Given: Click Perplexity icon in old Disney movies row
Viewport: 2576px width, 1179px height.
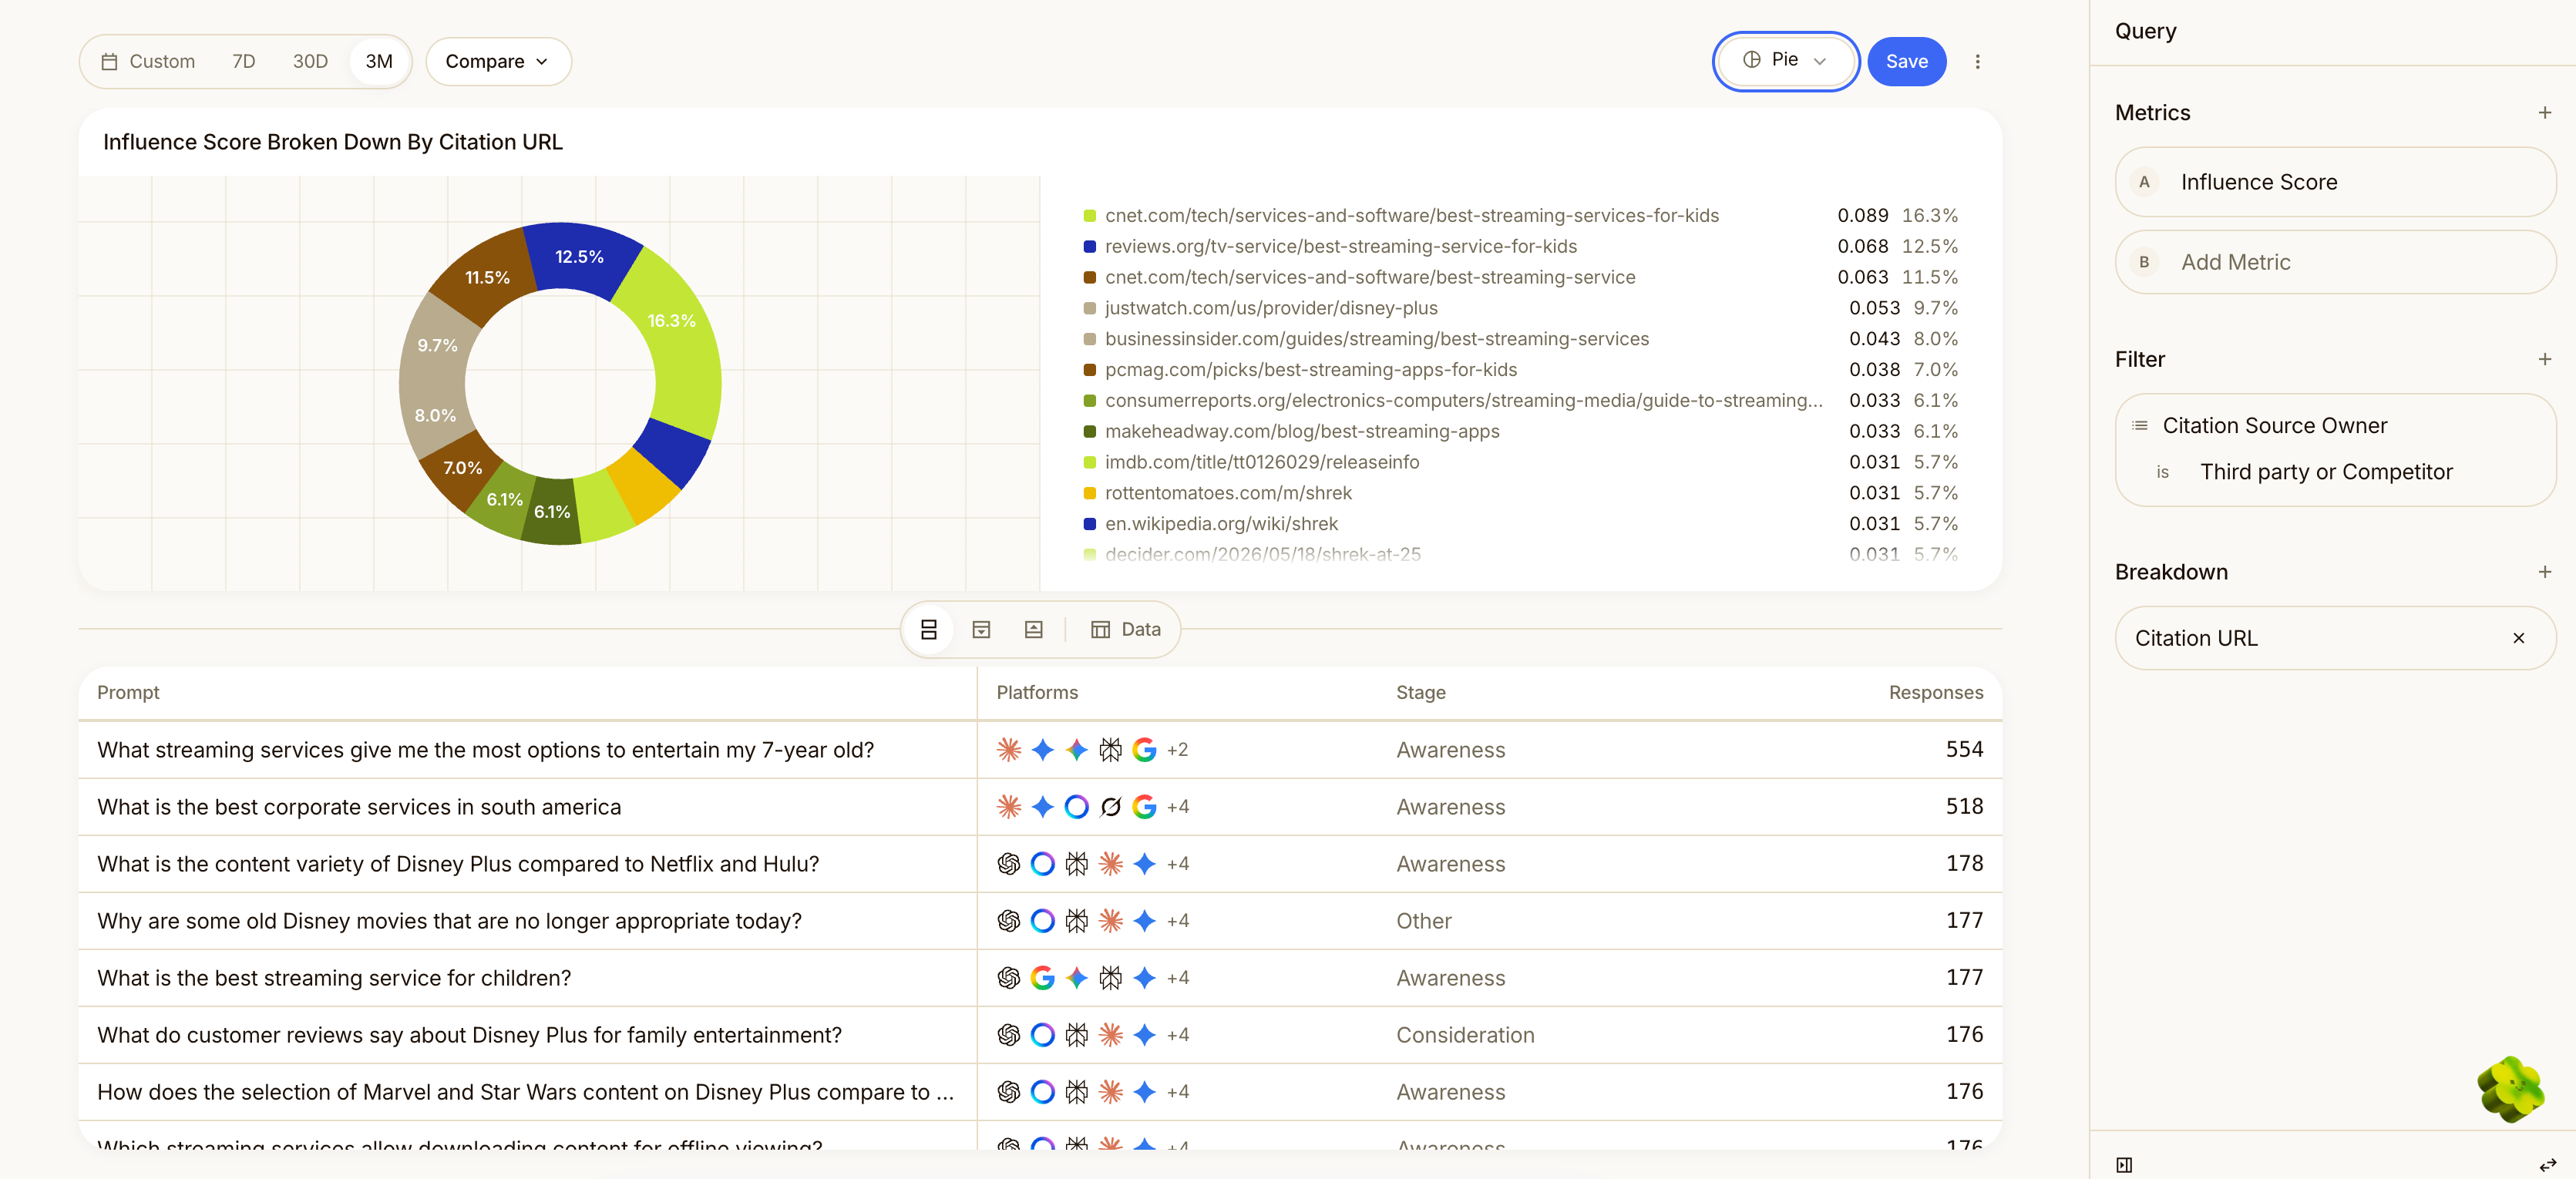Looking at the screenshot, I should coord(1076,921).
